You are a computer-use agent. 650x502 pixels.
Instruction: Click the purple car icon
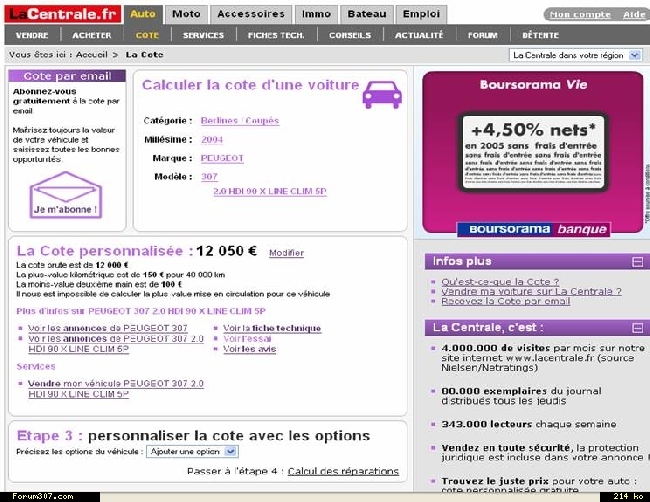[382, 95]
